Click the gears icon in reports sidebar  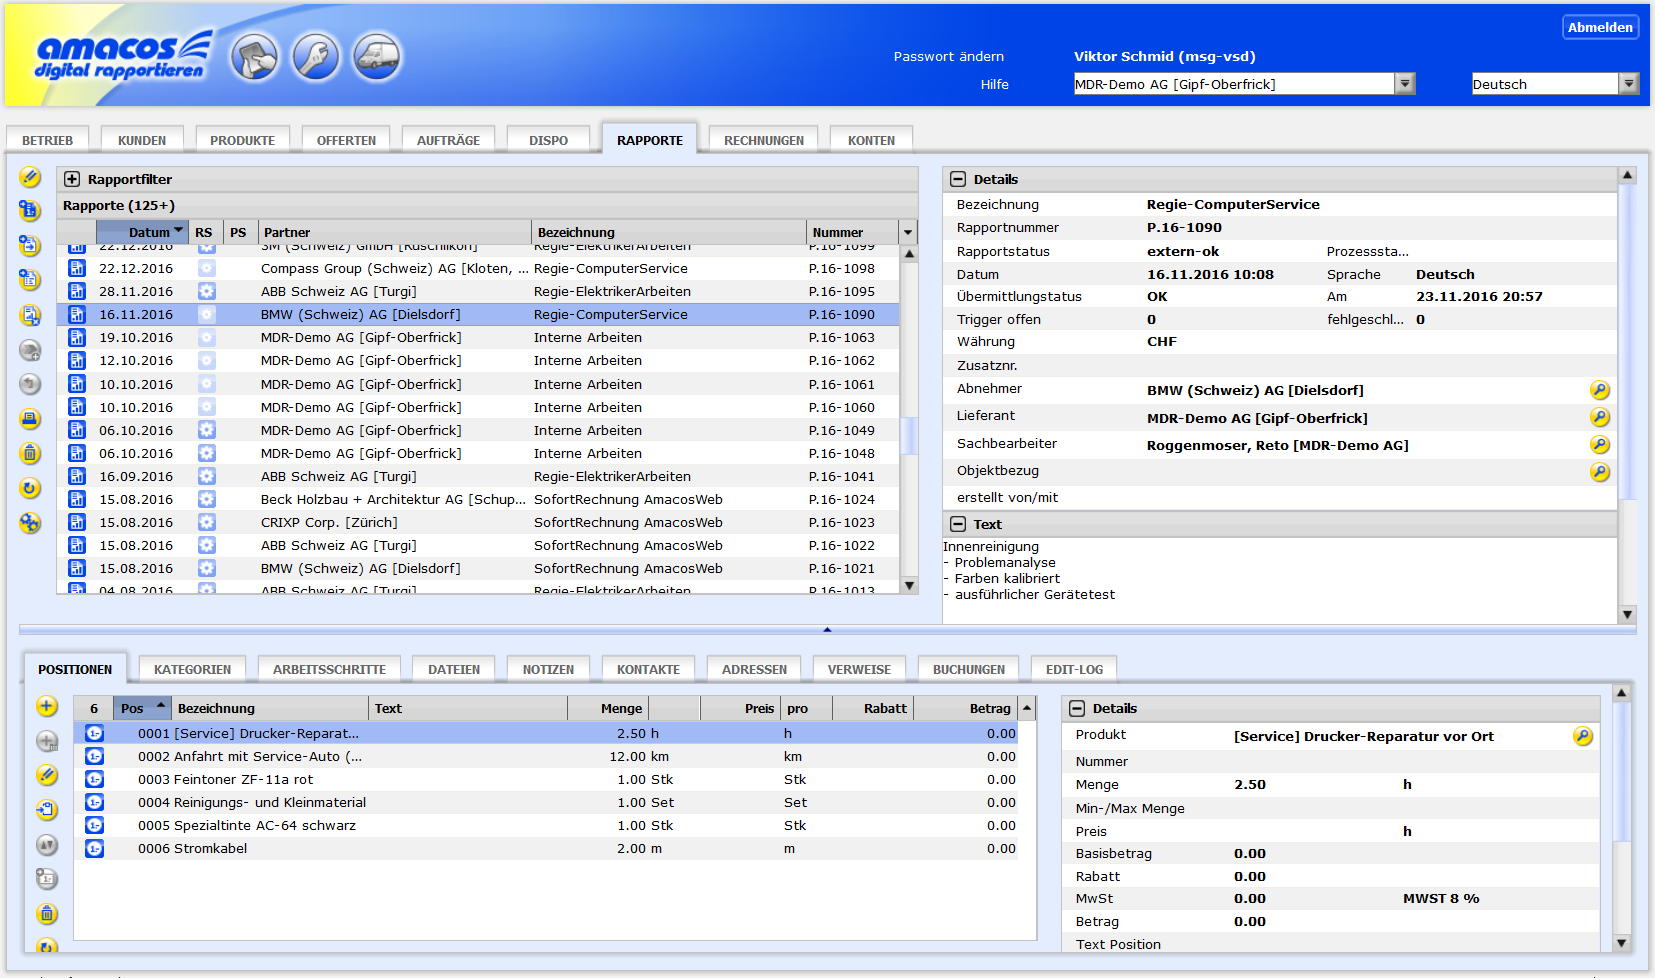(30, 523)
